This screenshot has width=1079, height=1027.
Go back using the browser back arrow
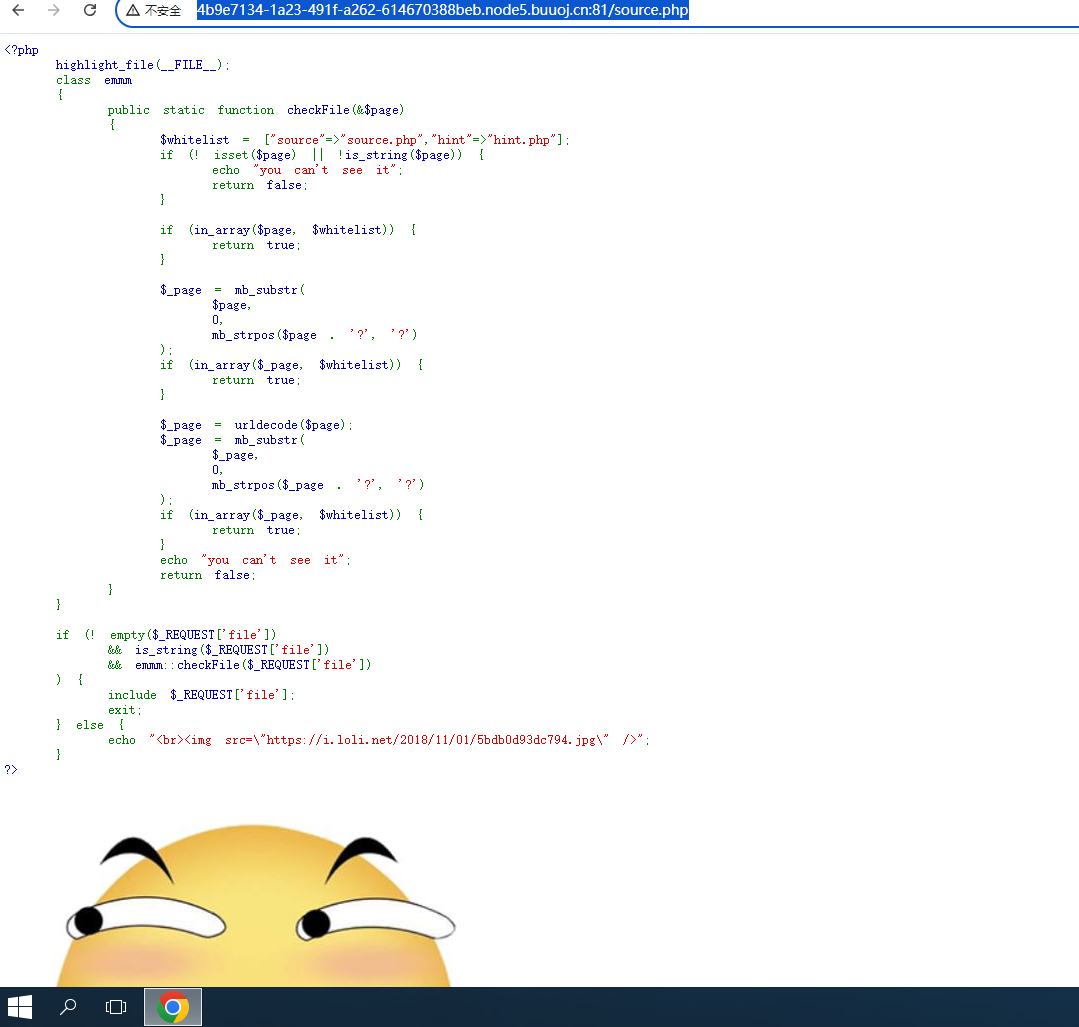coord(19,10)
